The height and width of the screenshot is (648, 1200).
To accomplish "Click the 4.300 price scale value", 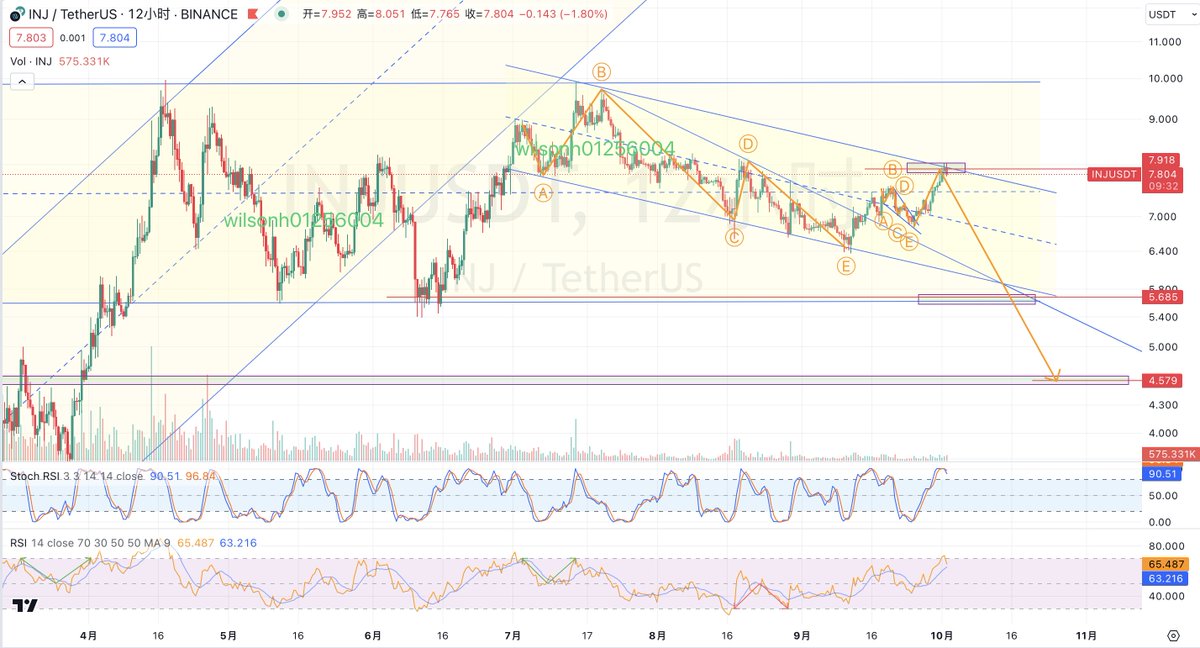I will coord(1164,405).
